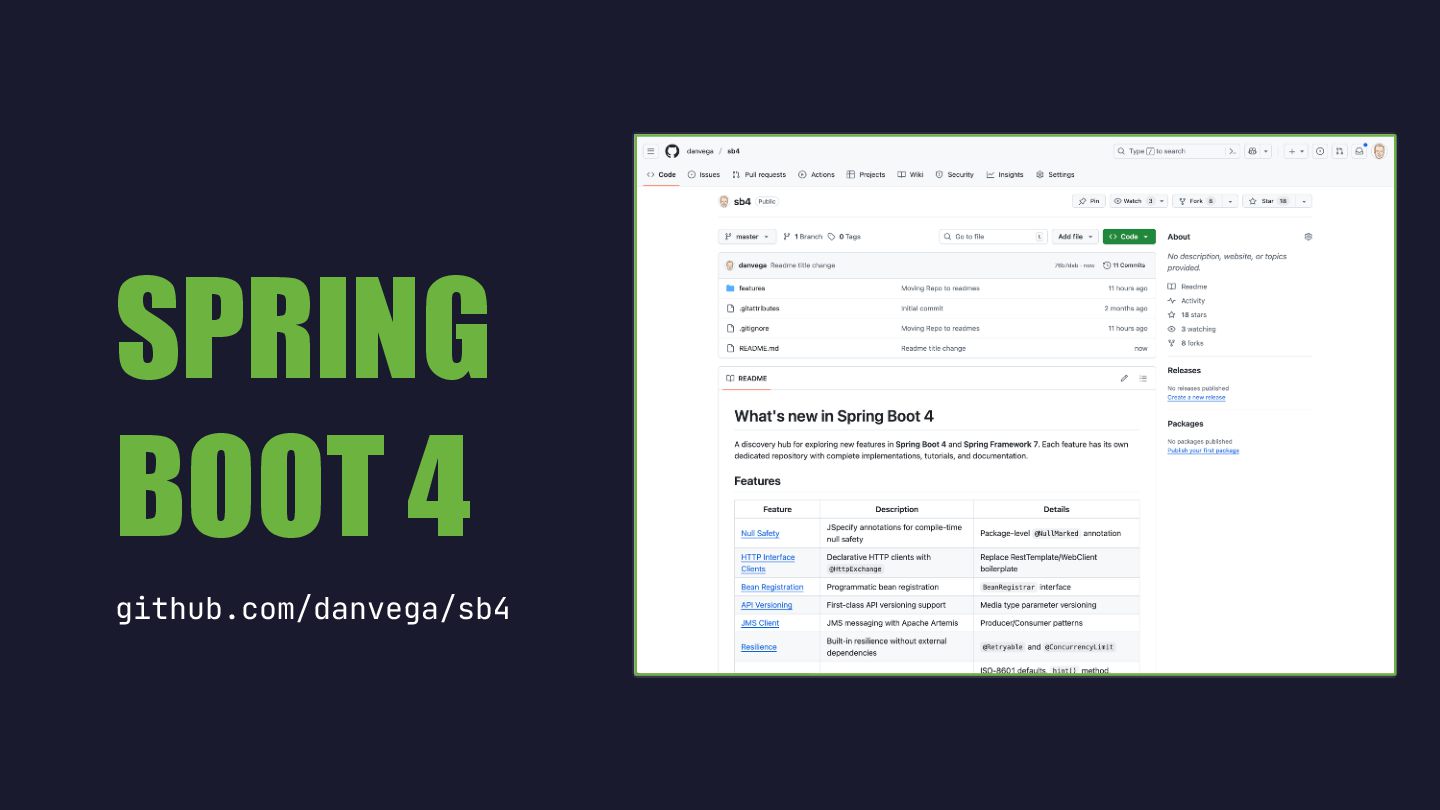Open the pull requests icon in GitHub header
Screen dimensions: 1440x810
(1340, 151)
